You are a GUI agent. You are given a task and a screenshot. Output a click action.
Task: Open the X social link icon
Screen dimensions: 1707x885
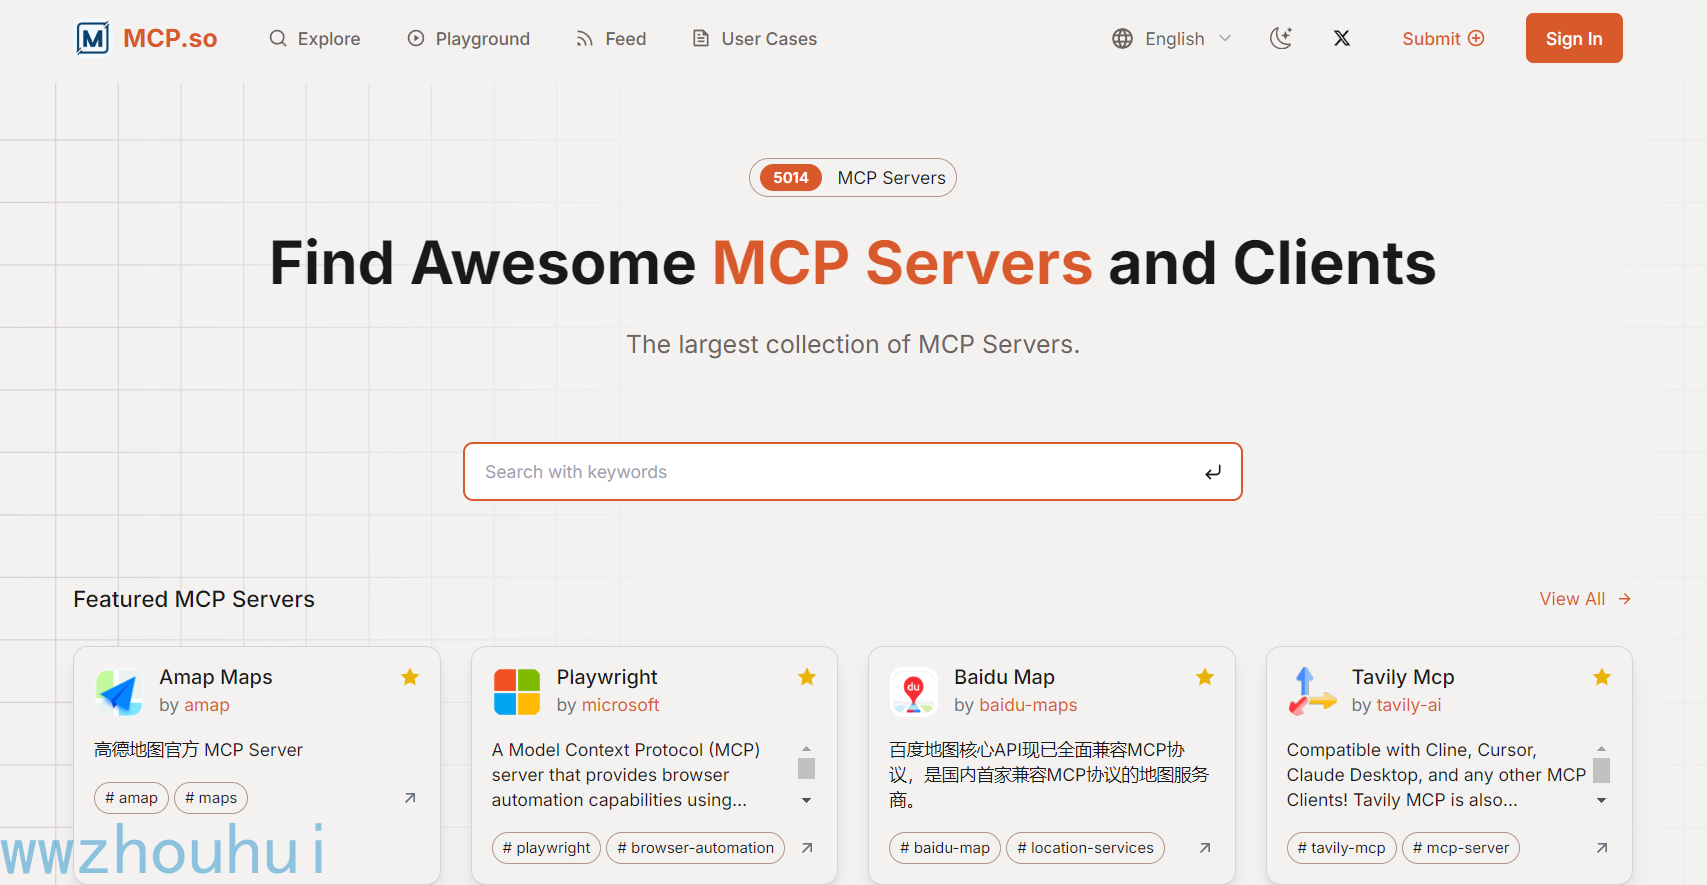(1342, 38)
